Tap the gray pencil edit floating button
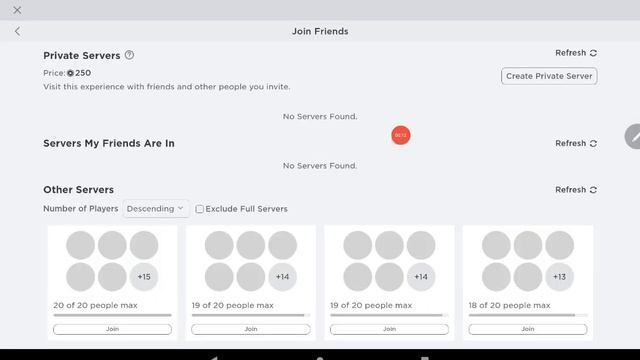This screenshot has height=360, width=640. click(633, 136)
